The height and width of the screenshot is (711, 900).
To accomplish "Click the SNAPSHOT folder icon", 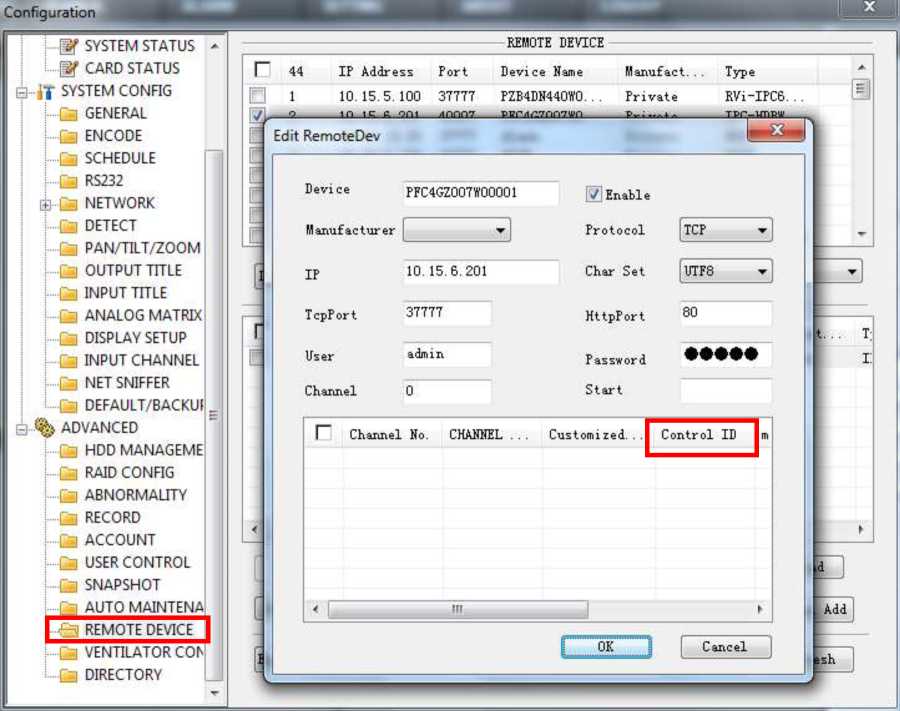I will pyautogui.click(x=68, y=586).
